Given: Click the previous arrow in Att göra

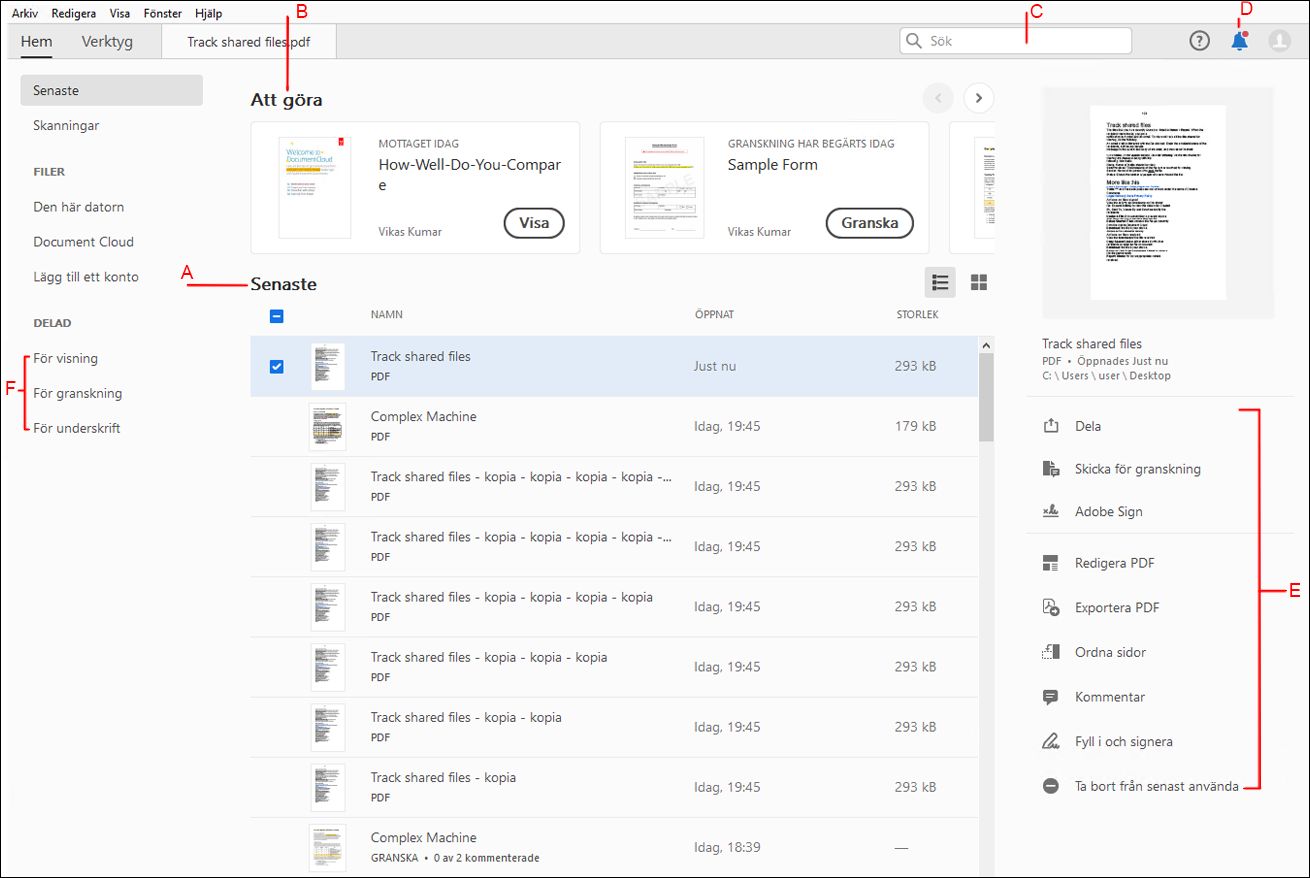Looking at the screenshot, I should (938, 98).
